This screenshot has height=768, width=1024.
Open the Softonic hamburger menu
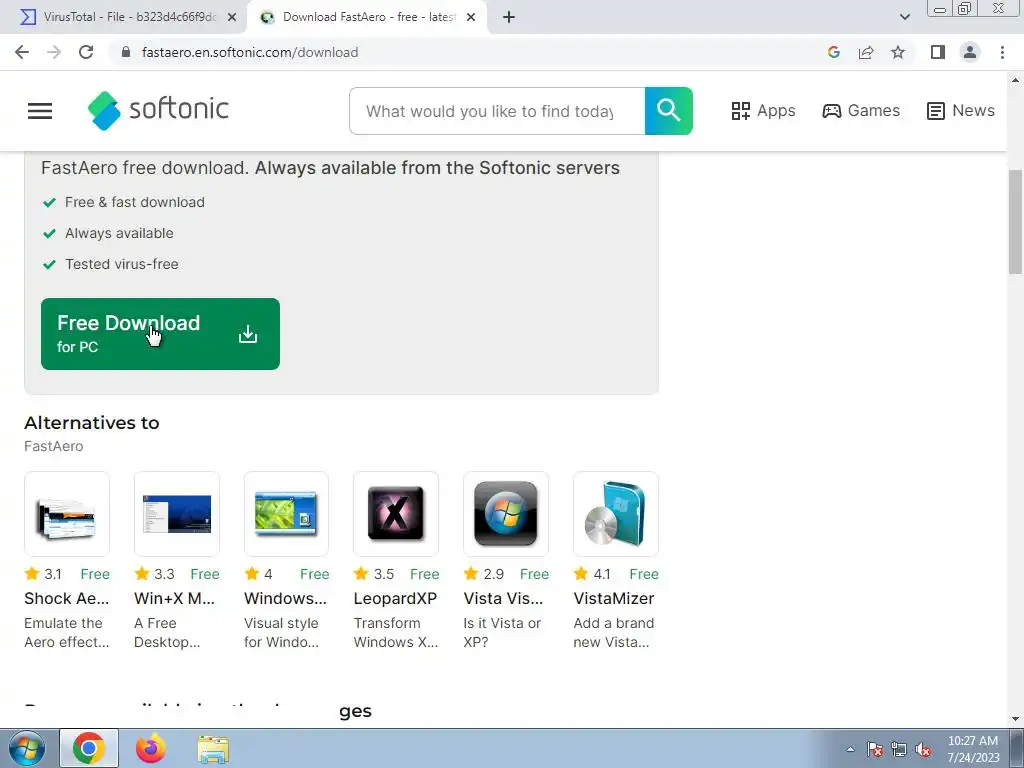tap(40, 111)
